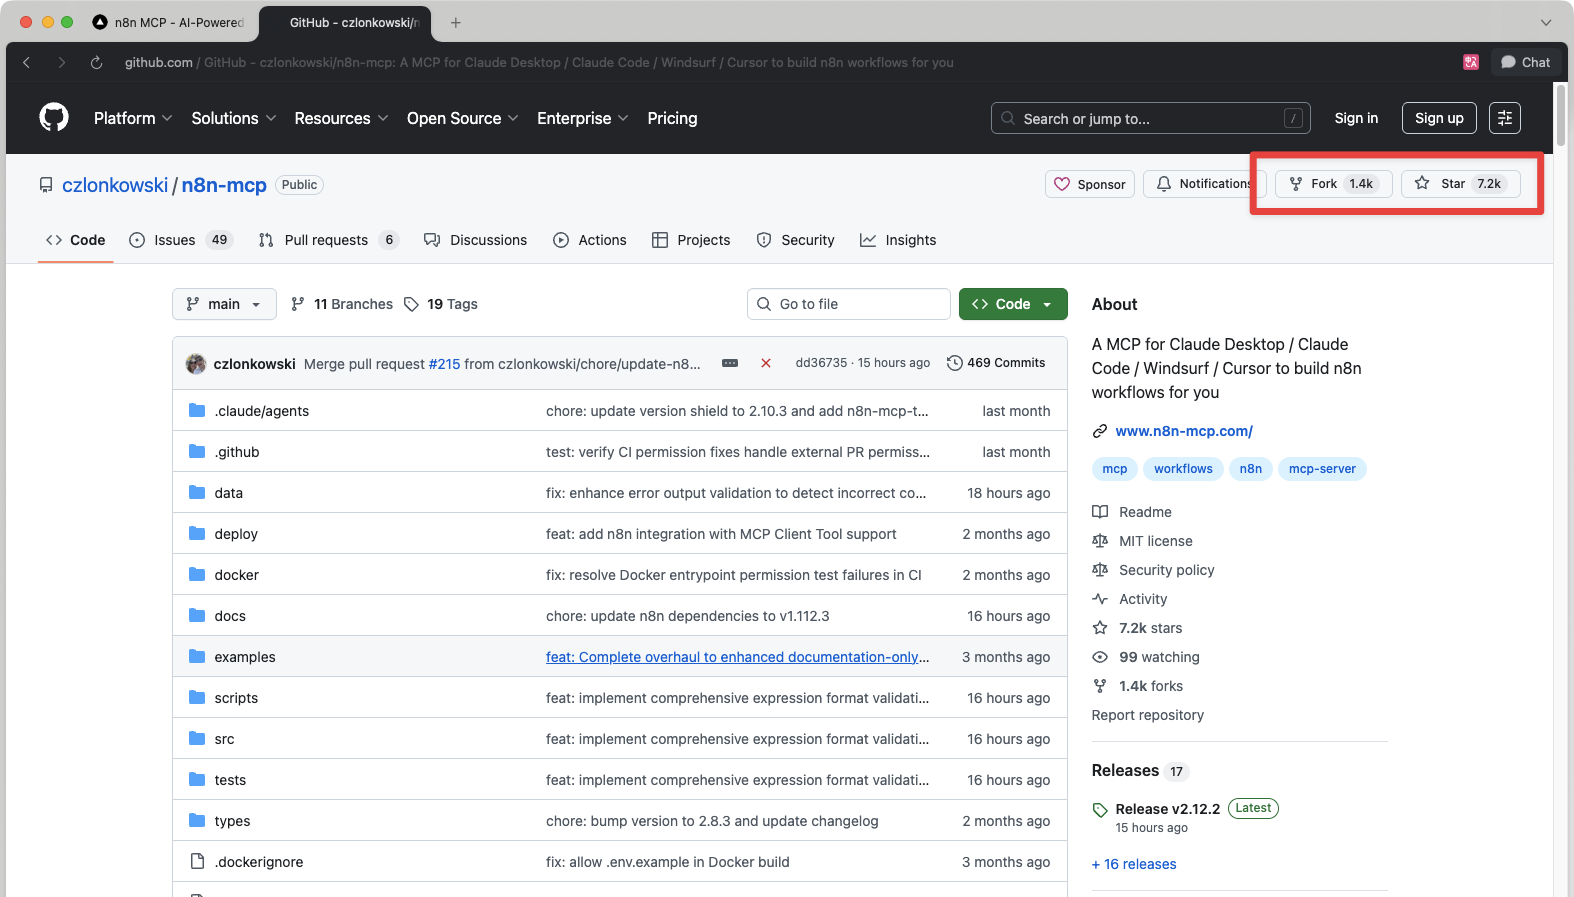Image resolution: width=1574 pixels, height=897 pixels.
Task: Click the Search or jump to field
Action: coord(1150,118)
